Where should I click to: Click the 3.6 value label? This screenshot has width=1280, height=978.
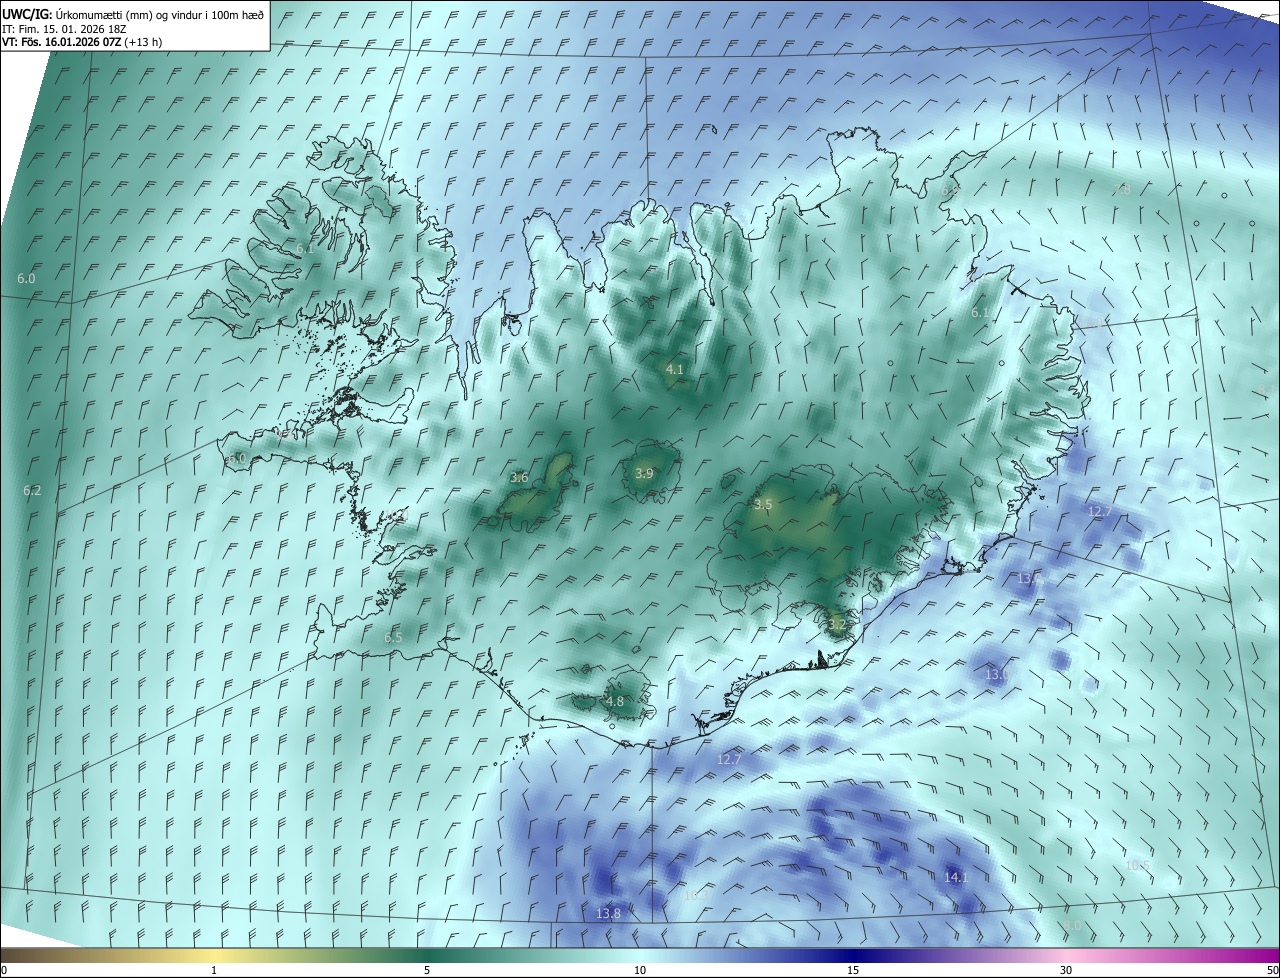(x=519, y=478)
